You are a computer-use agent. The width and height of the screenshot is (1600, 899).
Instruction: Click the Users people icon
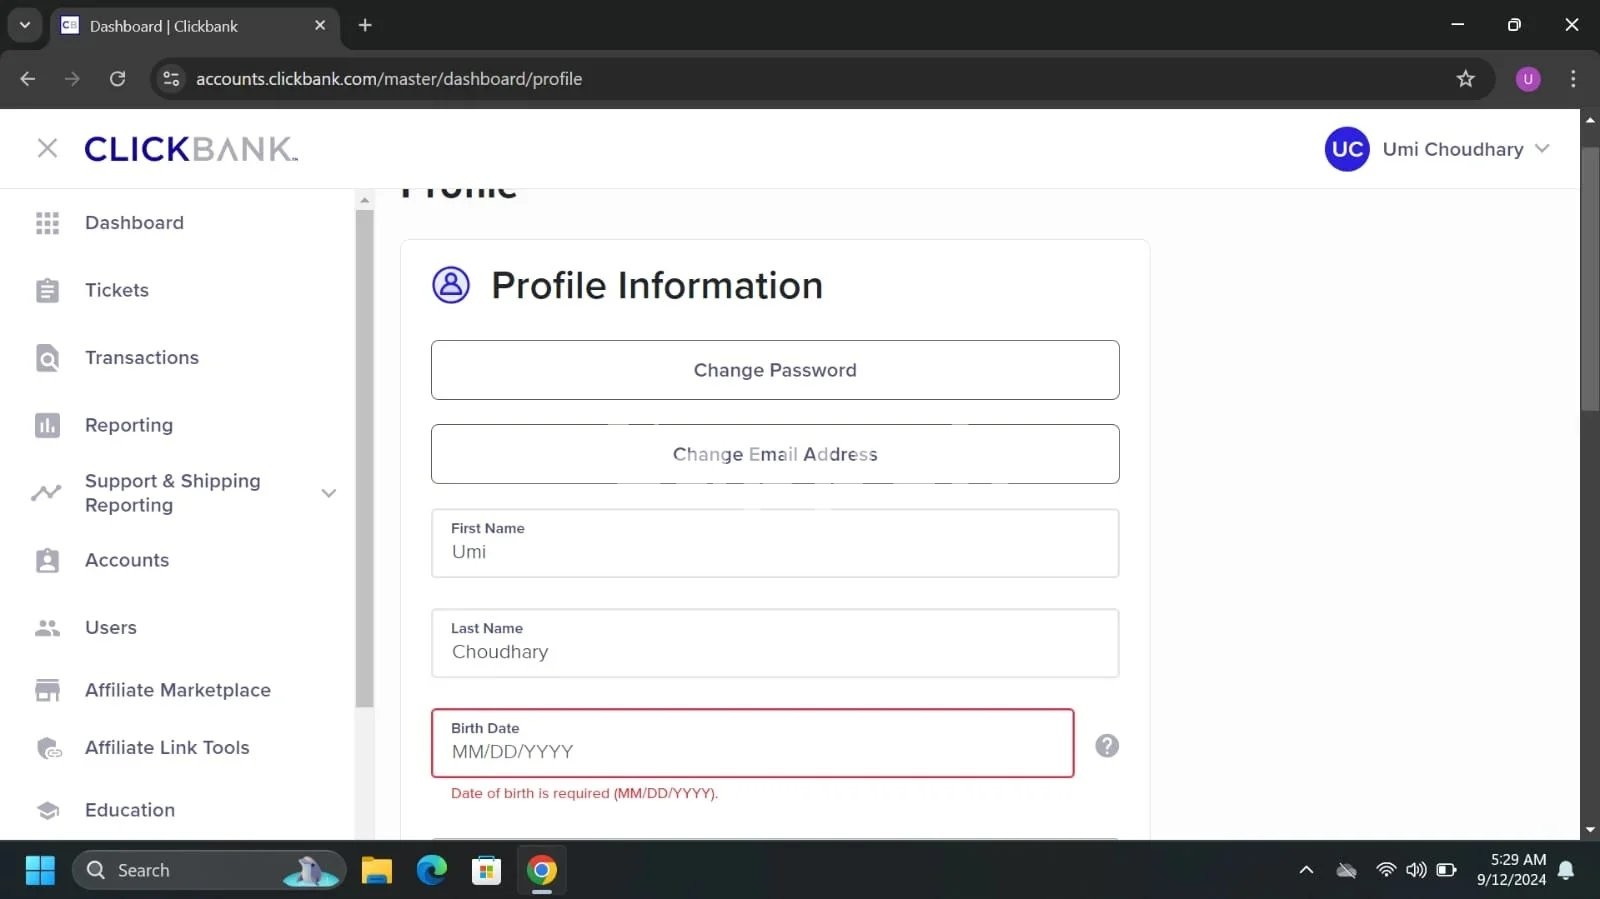pos(47,628)
